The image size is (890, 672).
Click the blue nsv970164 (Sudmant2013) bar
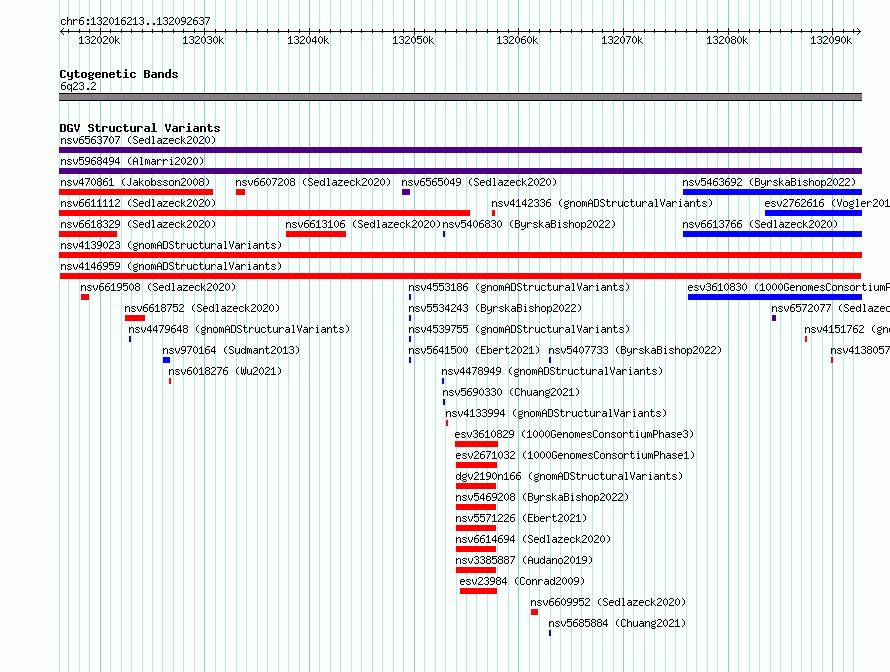pyautogui.click(x=166, y=360)
